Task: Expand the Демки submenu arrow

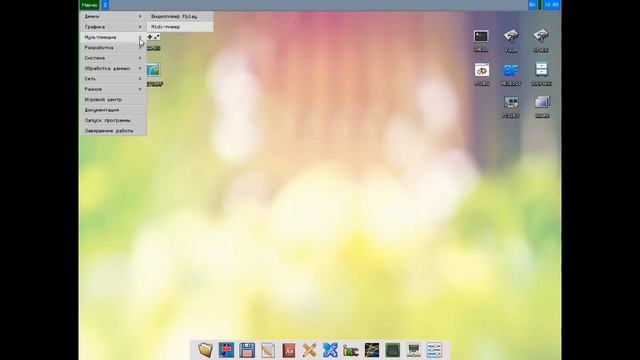Action: (140, 16)
